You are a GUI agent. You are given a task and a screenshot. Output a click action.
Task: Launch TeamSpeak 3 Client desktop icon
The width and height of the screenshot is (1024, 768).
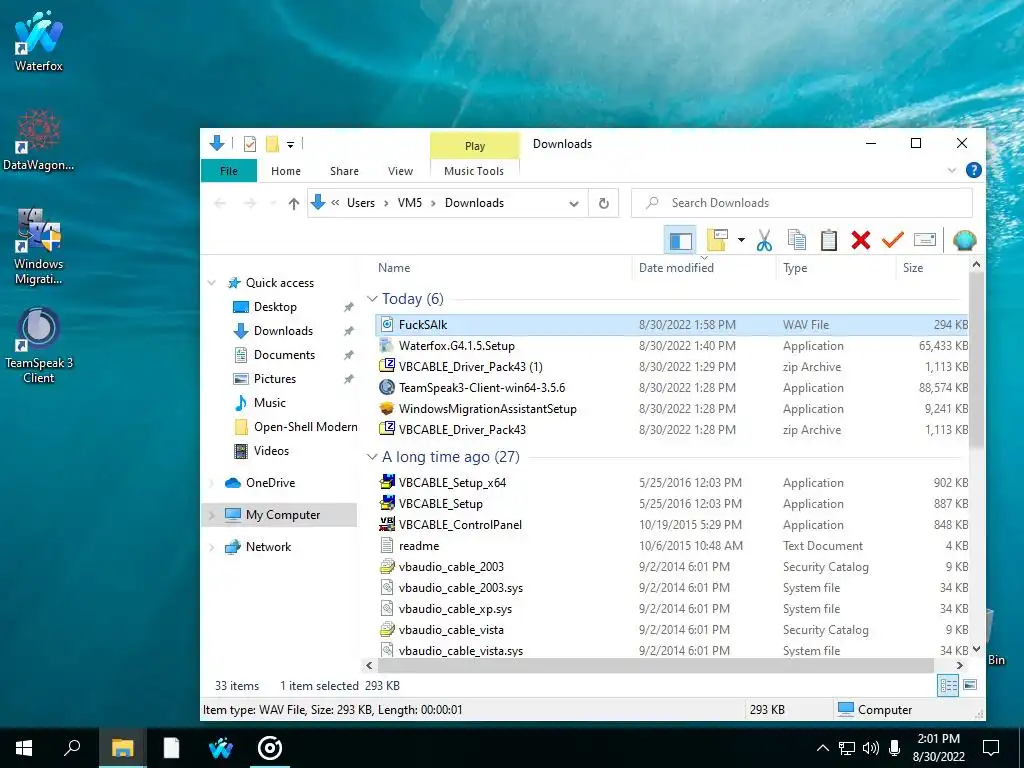coord(39,345)
